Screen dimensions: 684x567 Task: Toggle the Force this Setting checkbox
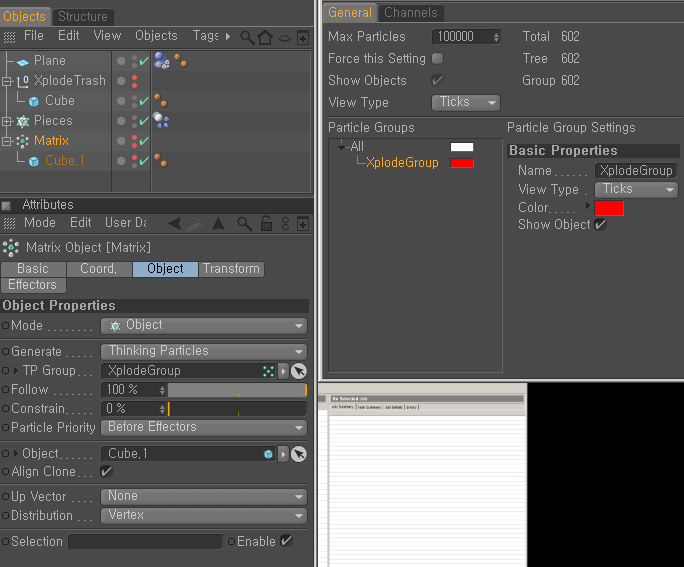[x=438, y=58]
